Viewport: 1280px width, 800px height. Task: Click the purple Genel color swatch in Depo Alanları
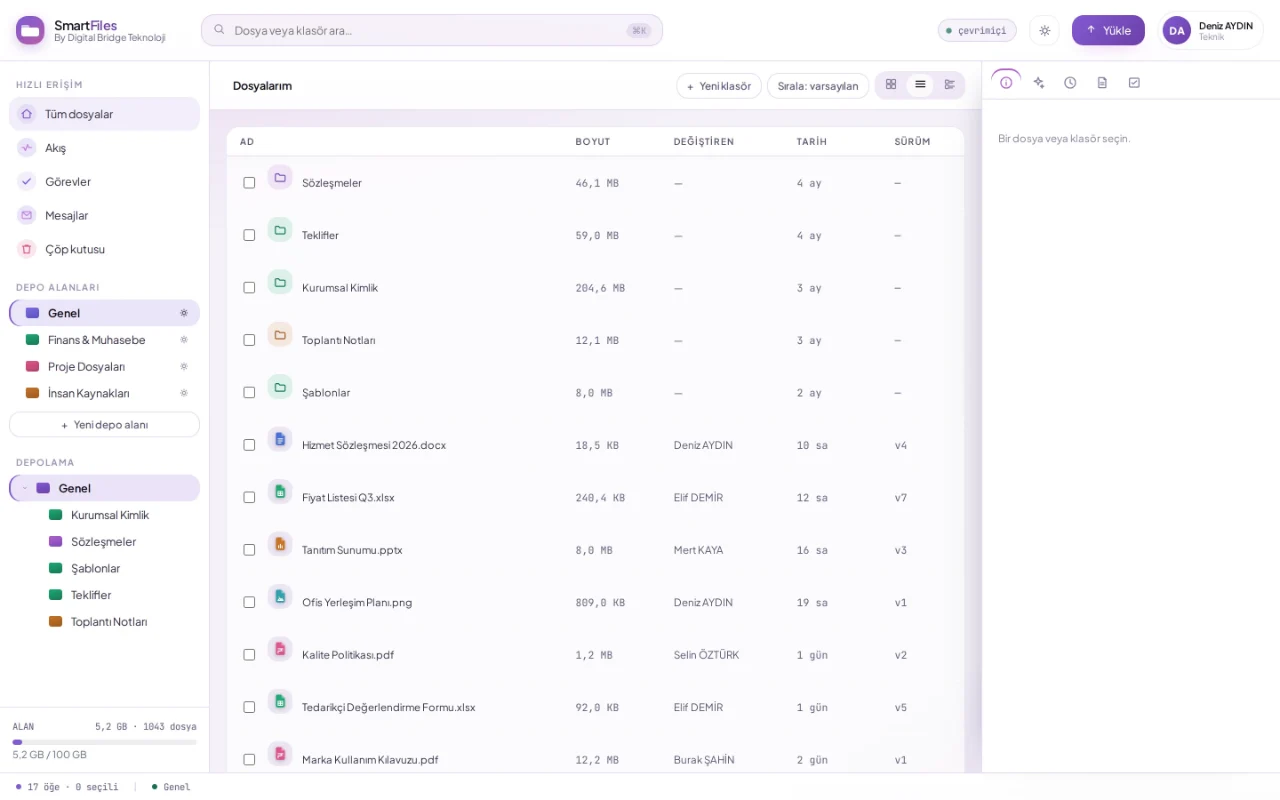coord(32,313)
